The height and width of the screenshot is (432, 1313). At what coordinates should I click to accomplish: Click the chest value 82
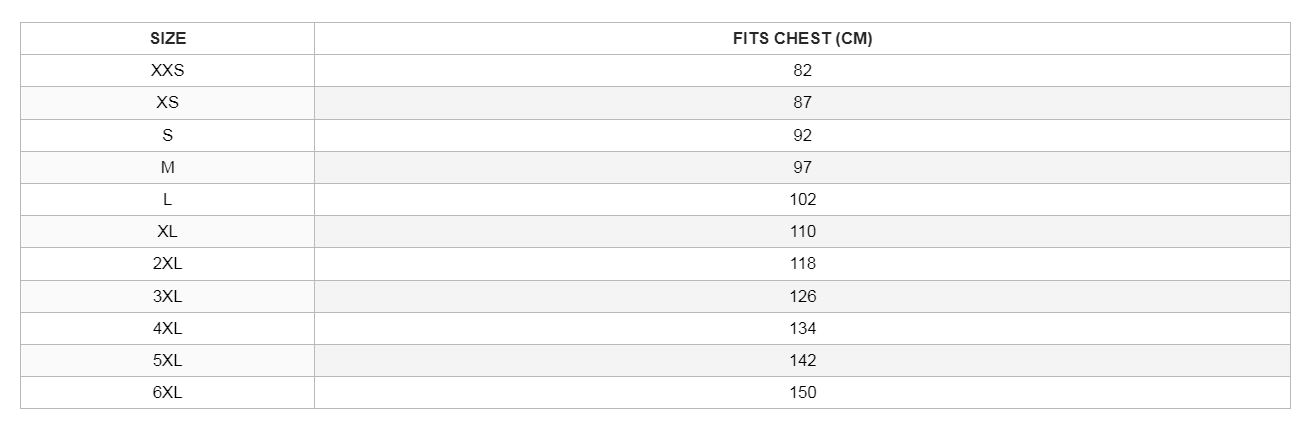(x=802, y=71)
